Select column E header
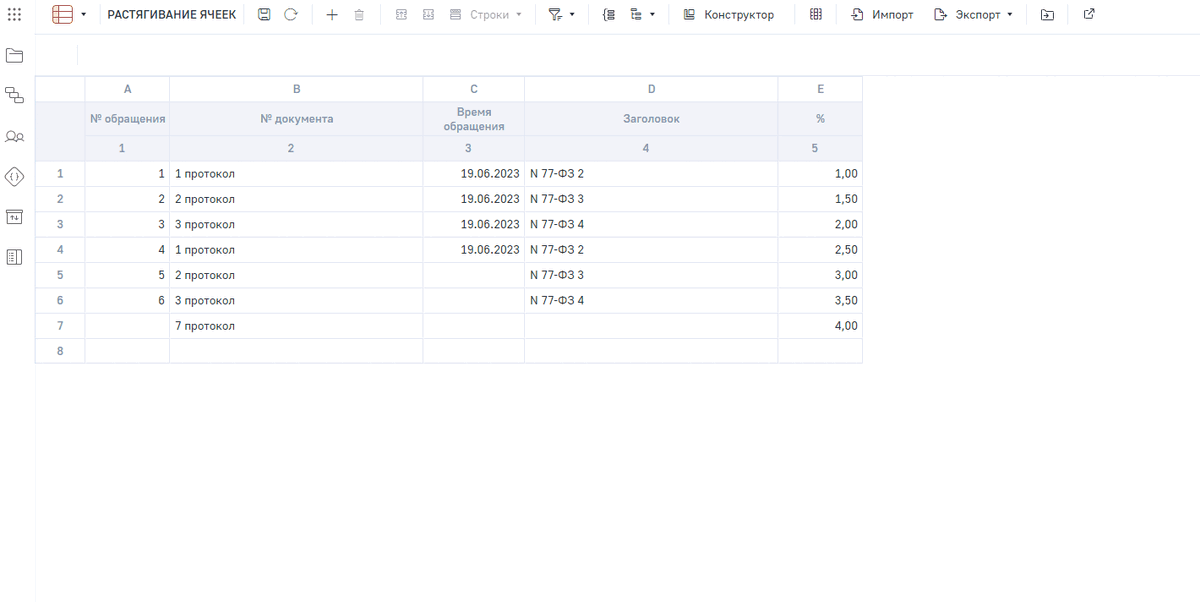 click(820, 89)
